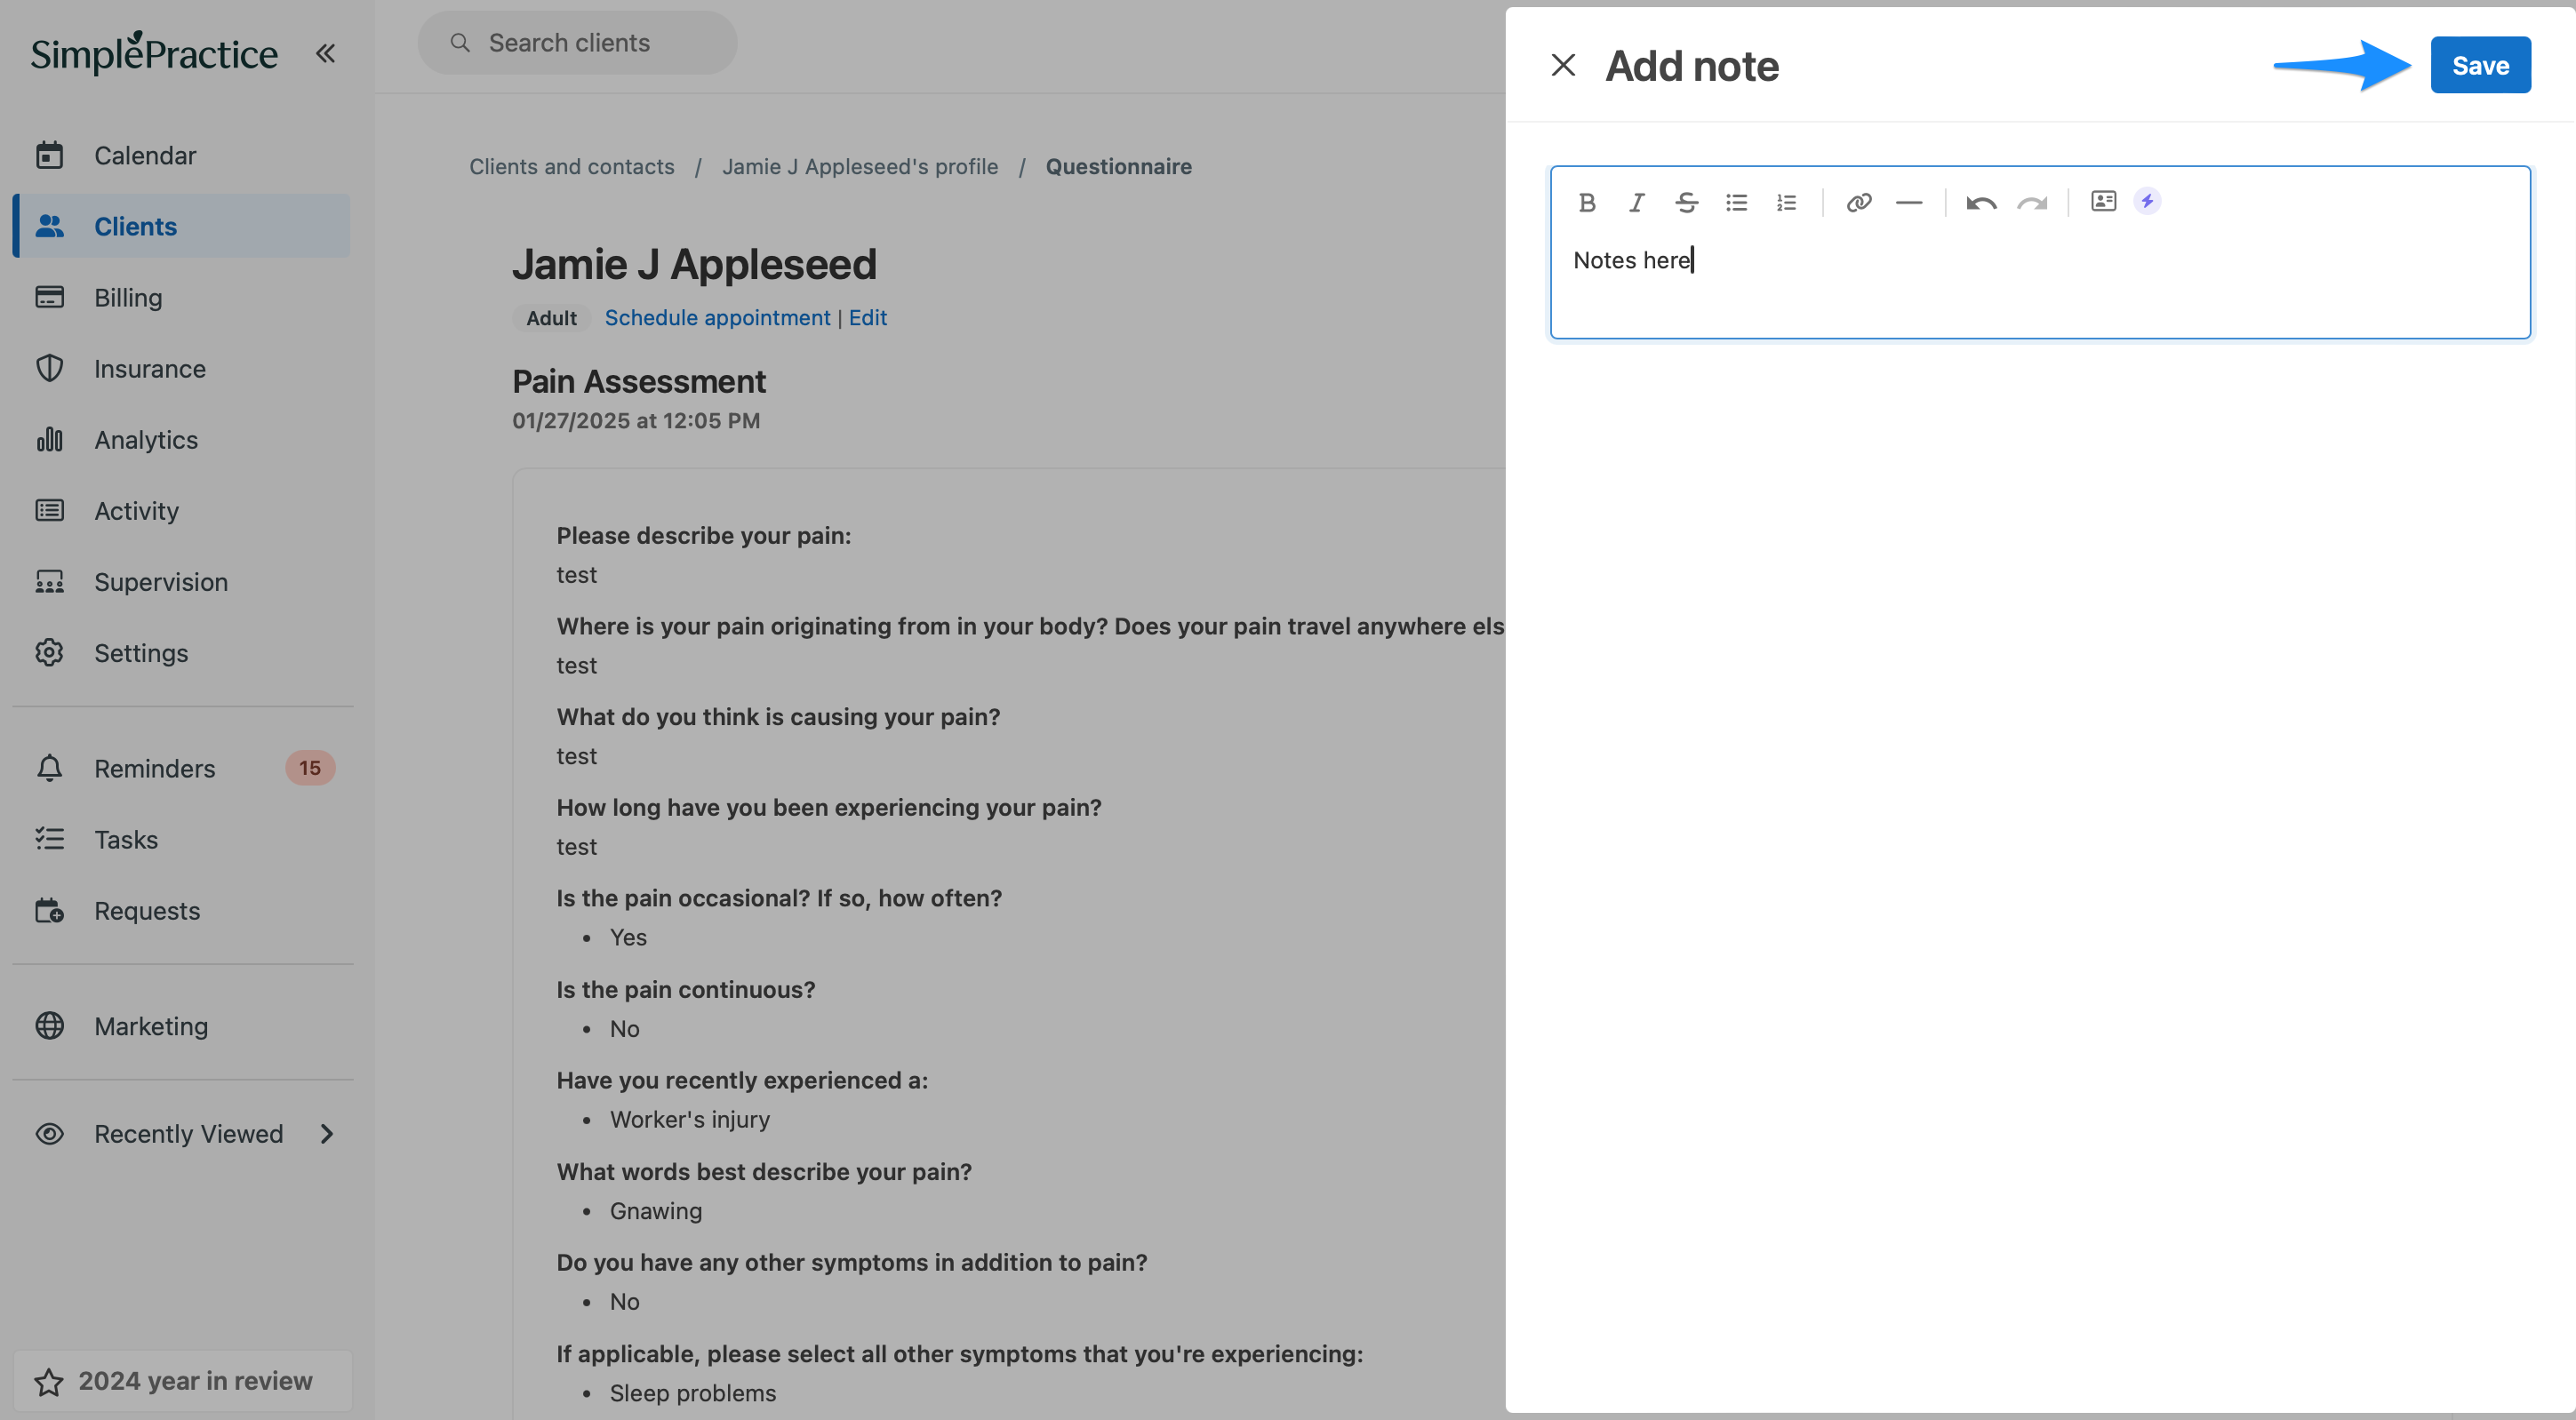
Task: Open the 2024 year in review
Action: (x=182, y=1381)
